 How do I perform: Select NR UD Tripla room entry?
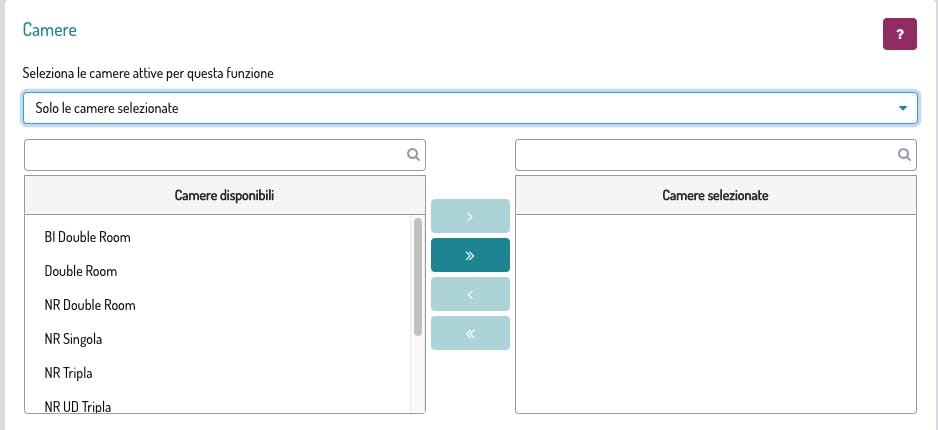pyautogui.click(x=78, y=406)
